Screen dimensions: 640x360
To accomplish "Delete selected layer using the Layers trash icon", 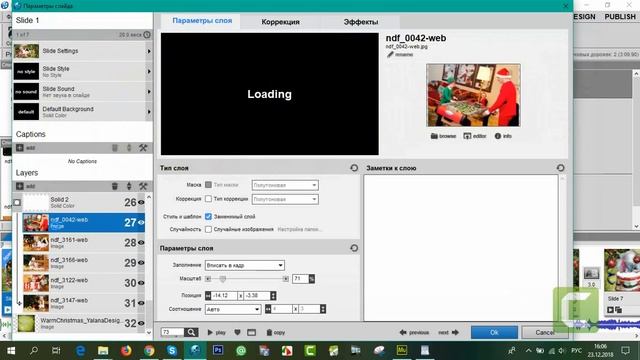I will click(115, 186).
